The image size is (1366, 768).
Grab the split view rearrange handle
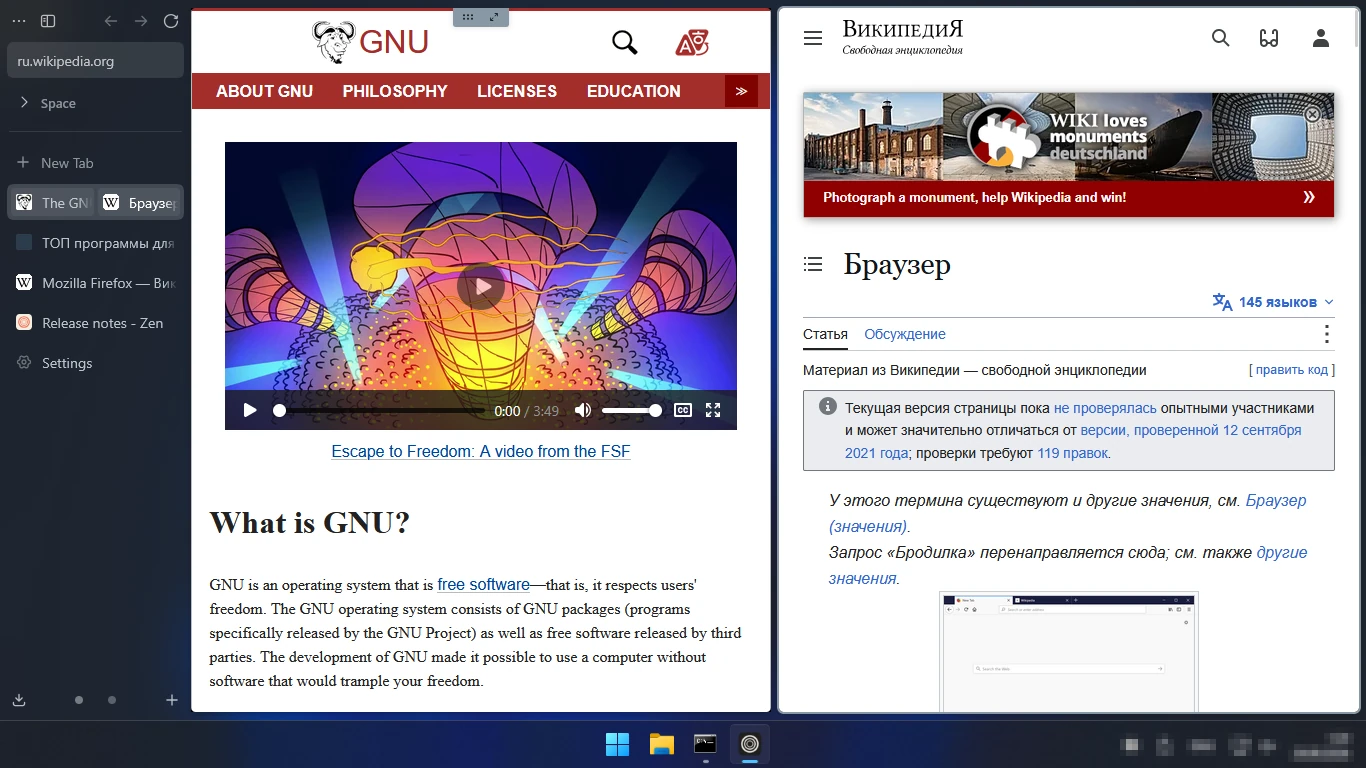[468, 17]
